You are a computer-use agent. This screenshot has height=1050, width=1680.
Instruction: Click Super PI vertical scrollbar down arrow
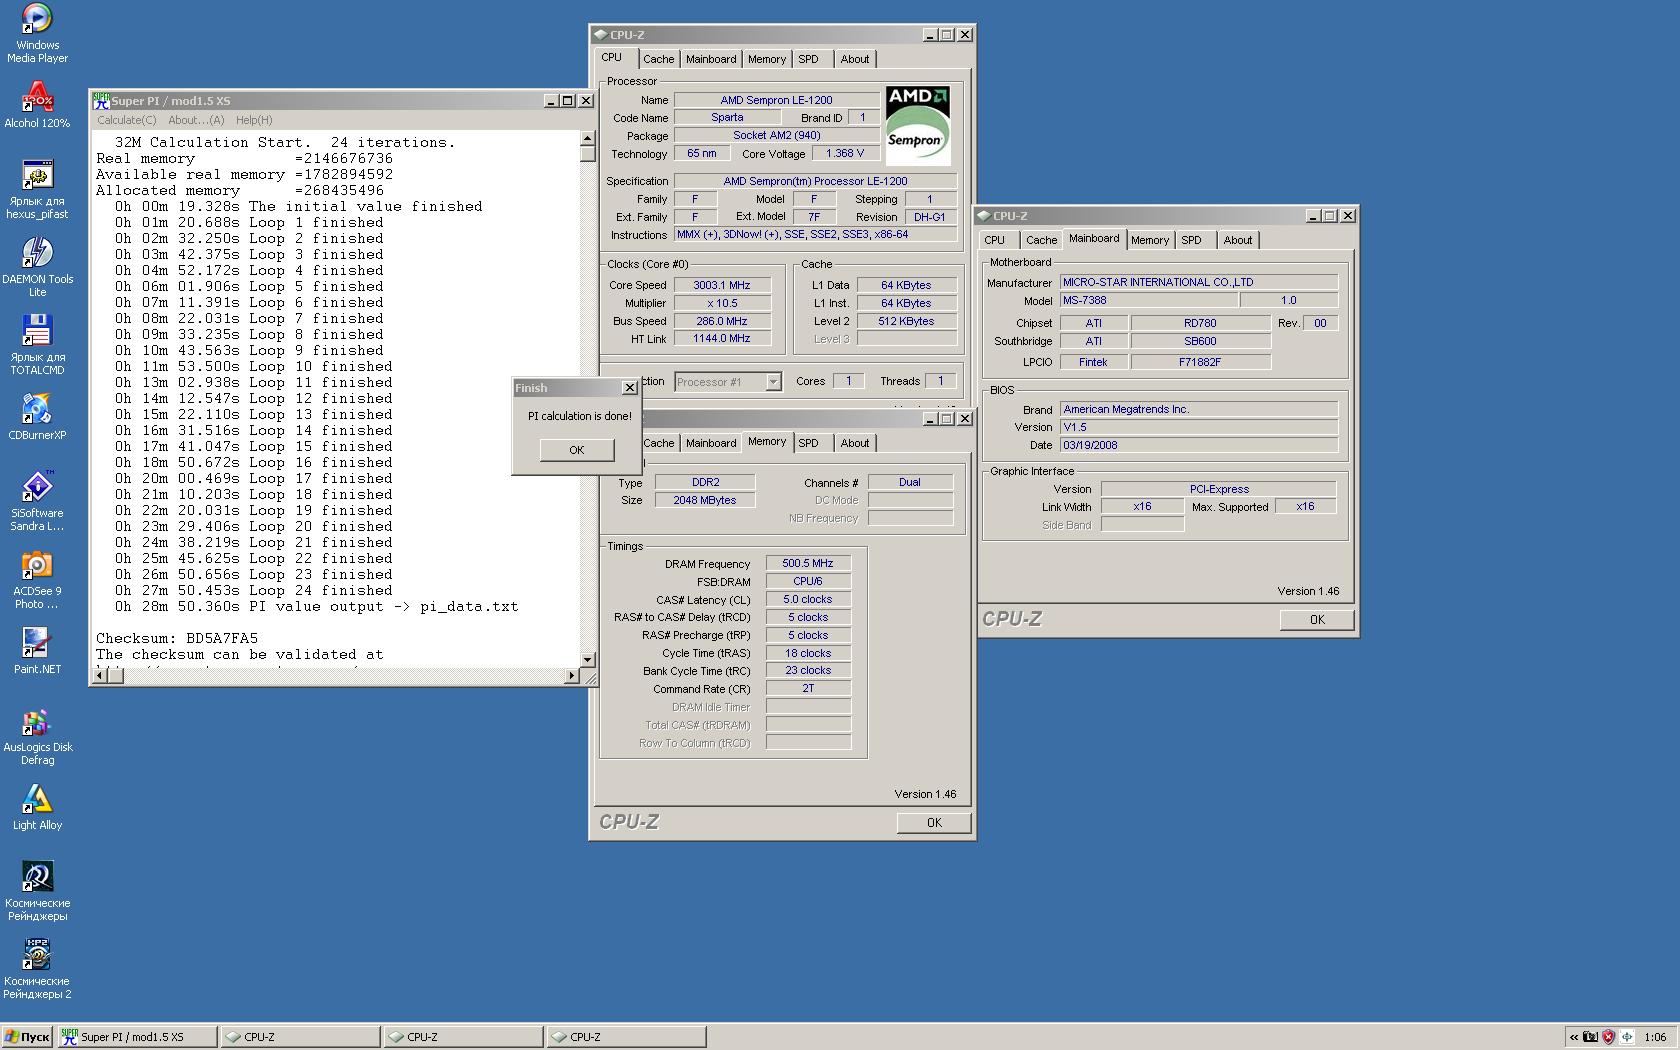point(588,660)
